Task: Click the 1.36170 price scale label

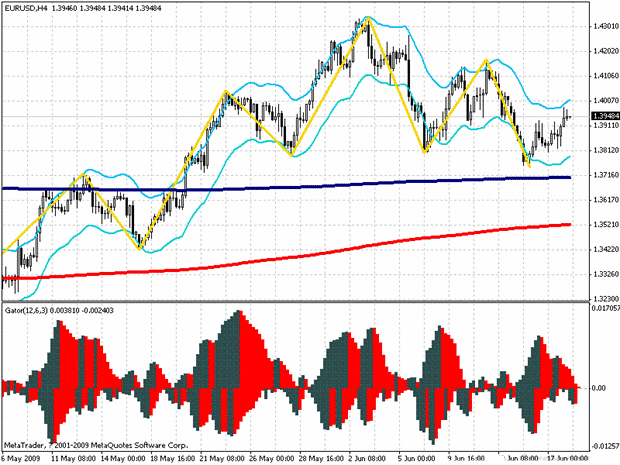Action: pyautogui.click(x=606, y=200)
